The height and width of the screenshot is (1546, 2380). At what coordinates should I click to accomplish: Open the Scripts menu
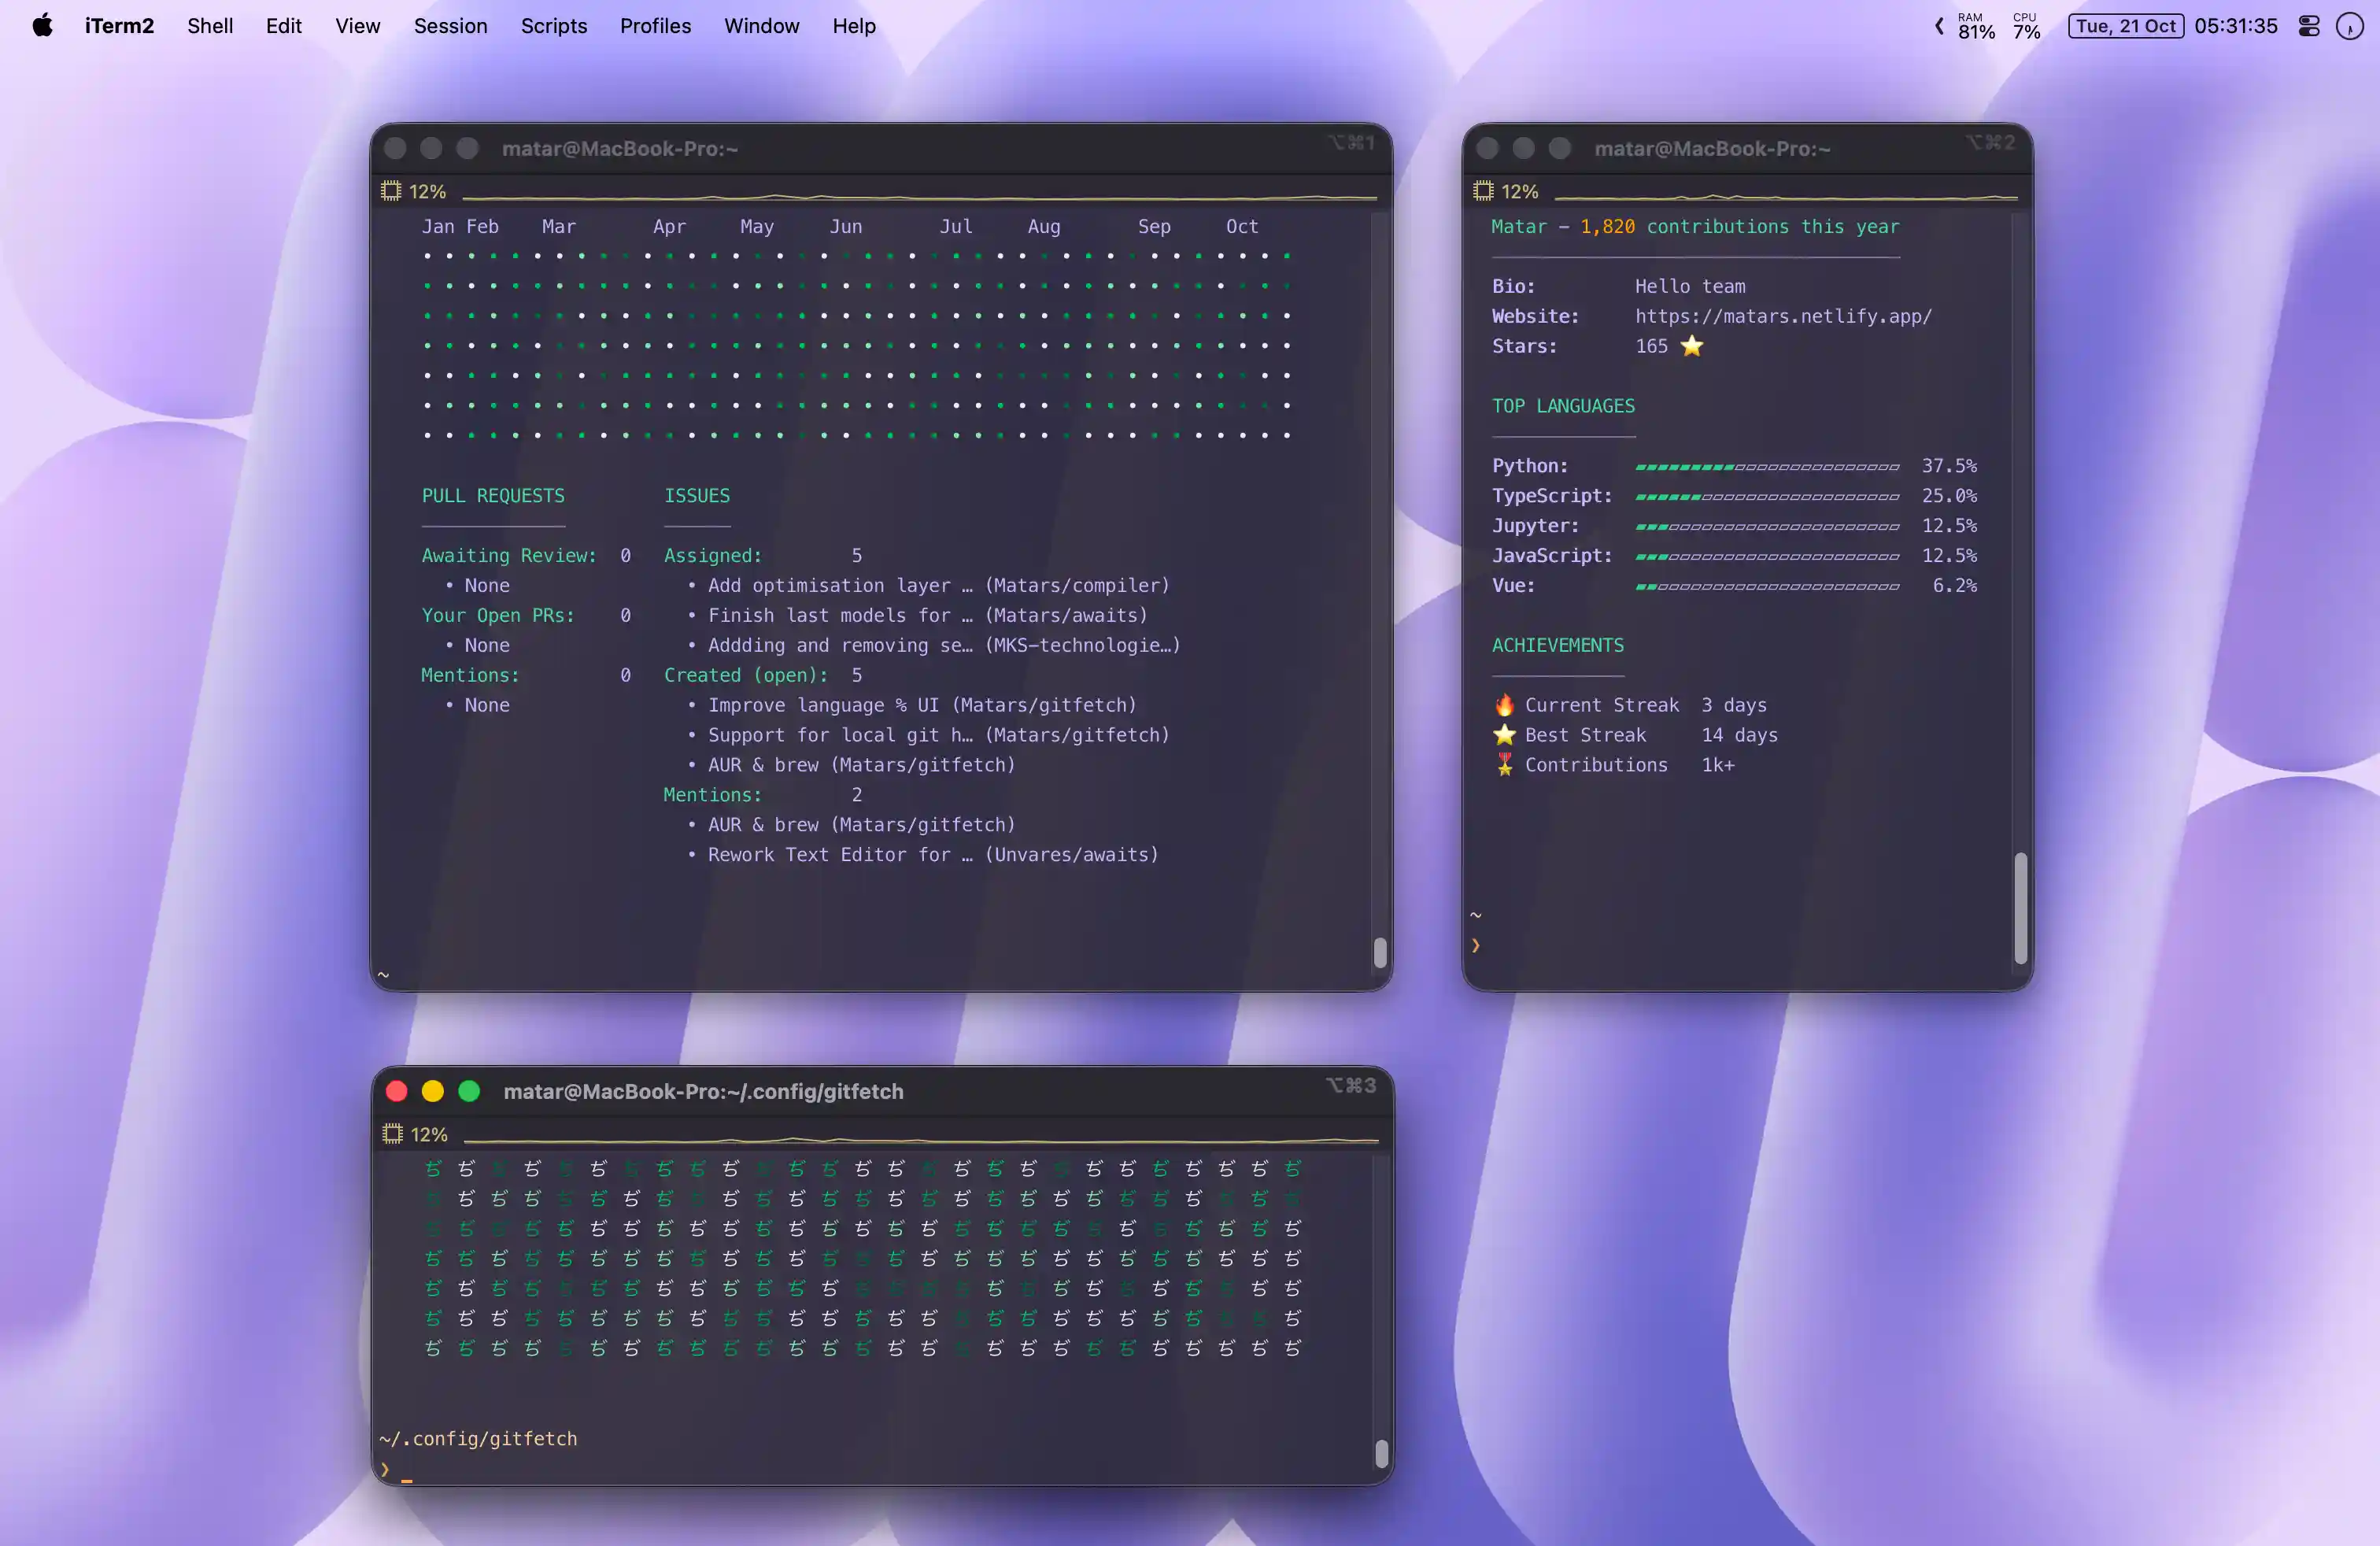coord(554,26)
